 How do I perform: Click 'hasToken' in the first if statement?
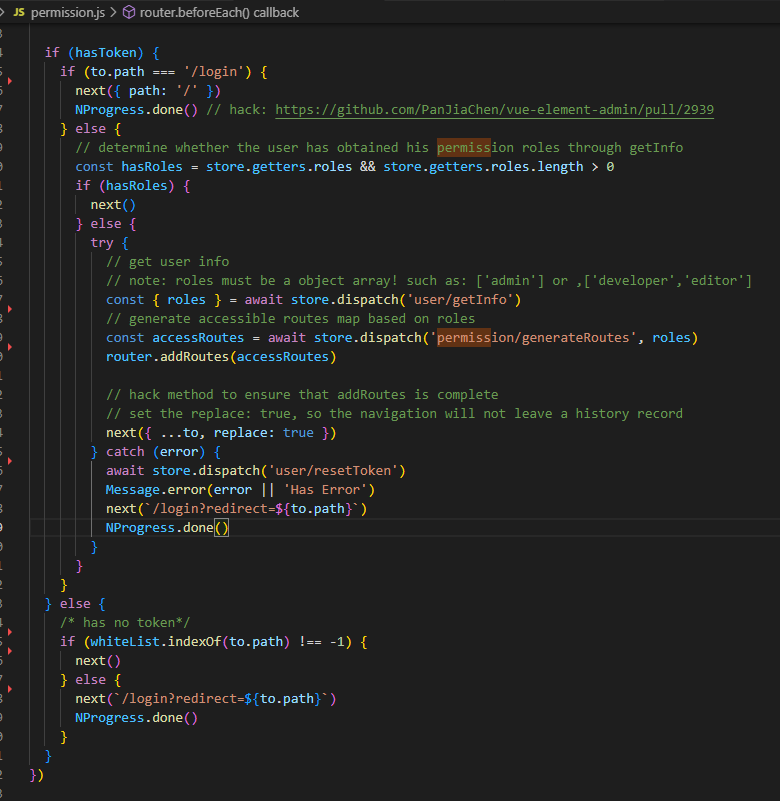pyautogui.click(x=106, y=53)
